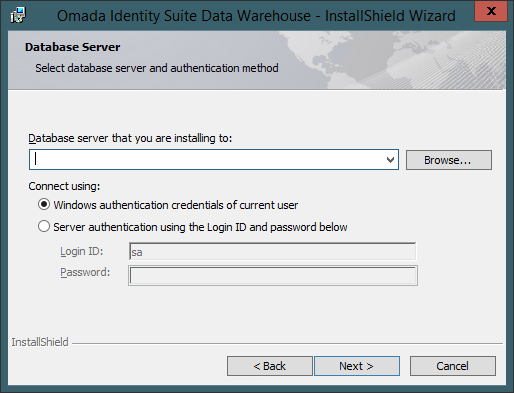Close the InstallShield Wizard window

tap(491, 11)
